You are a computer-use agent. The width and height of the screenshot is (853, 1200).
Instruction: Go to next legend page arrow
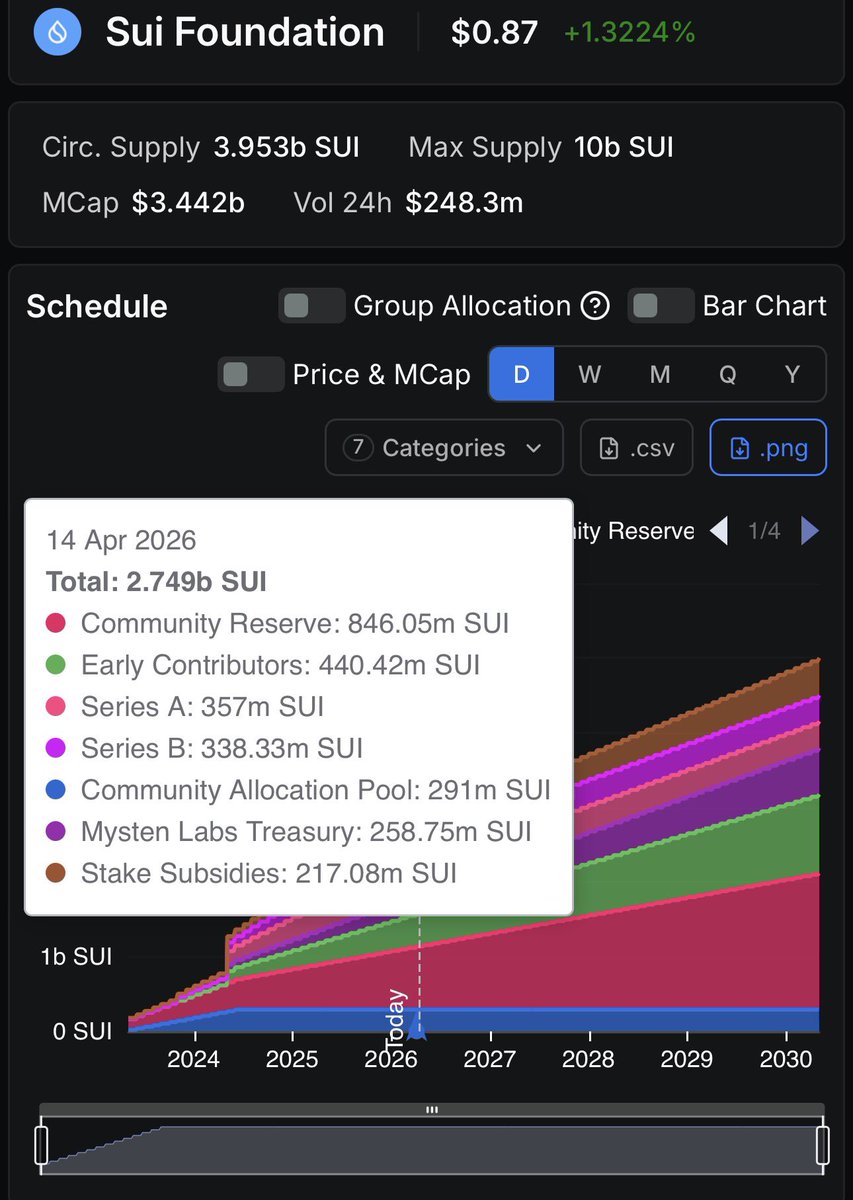tap(810, 531)
